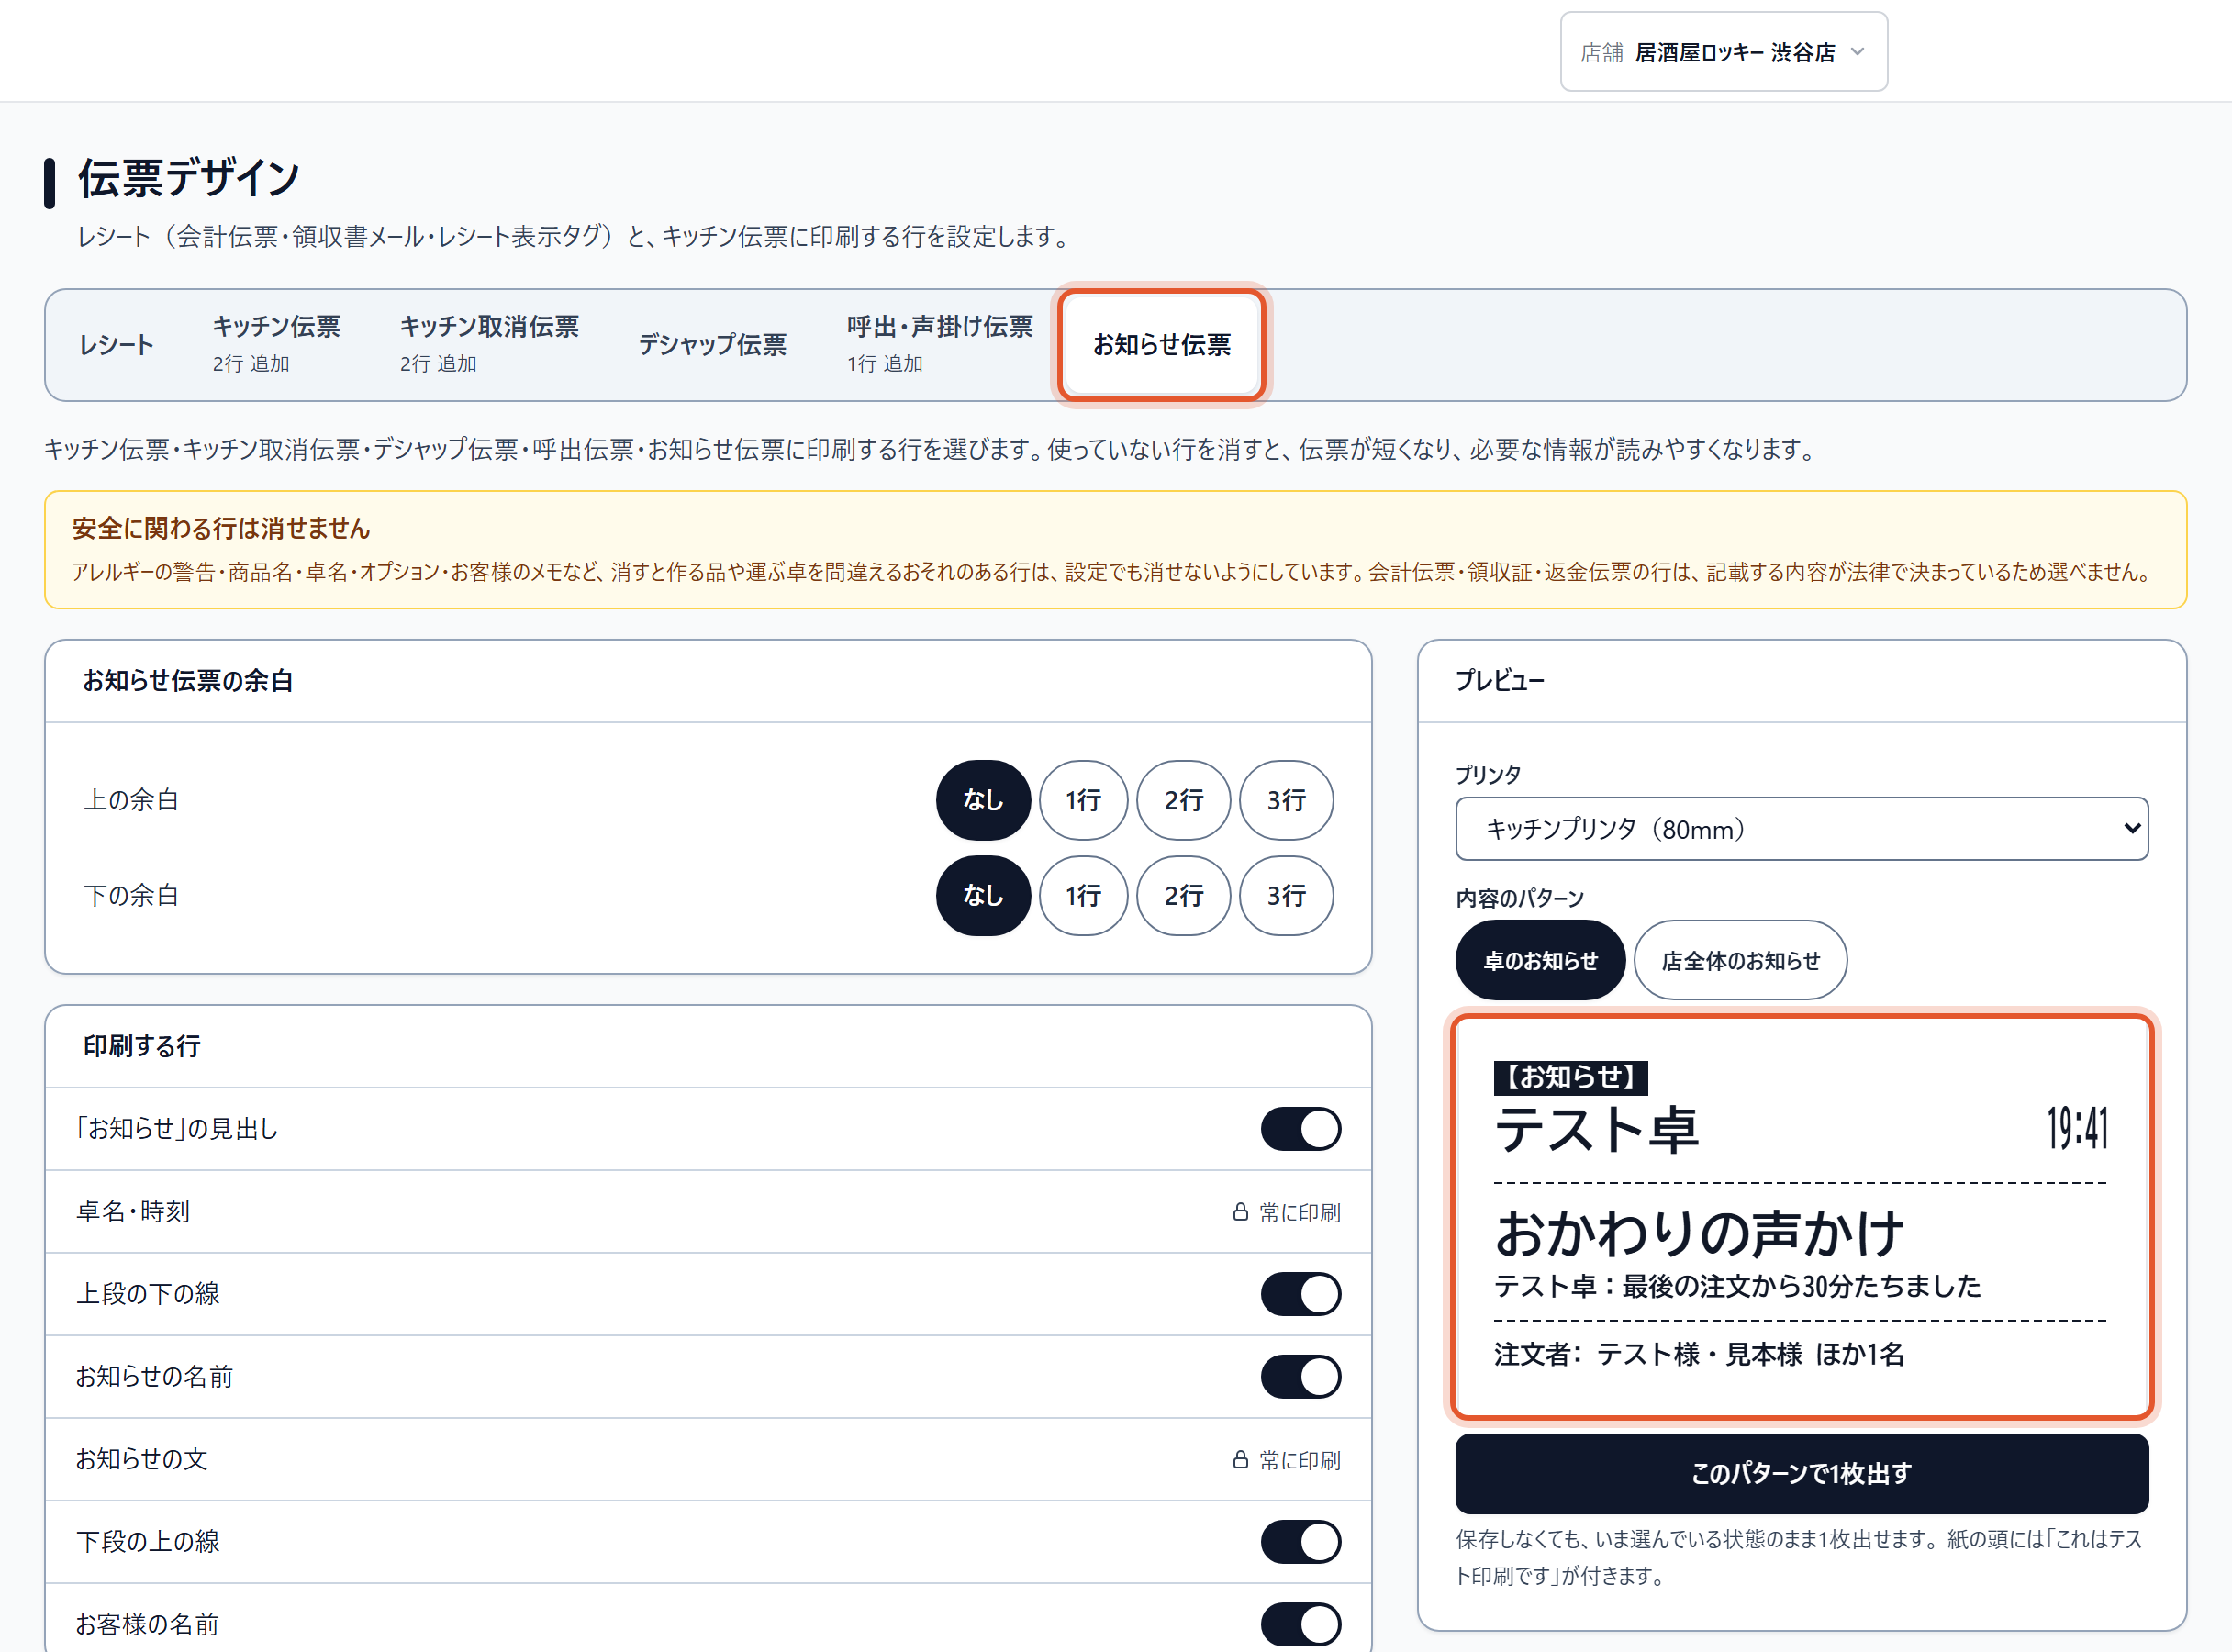
Task: Click the 最後の注文から30分たちました preview line
Action: click(x=1801, y=1287)
